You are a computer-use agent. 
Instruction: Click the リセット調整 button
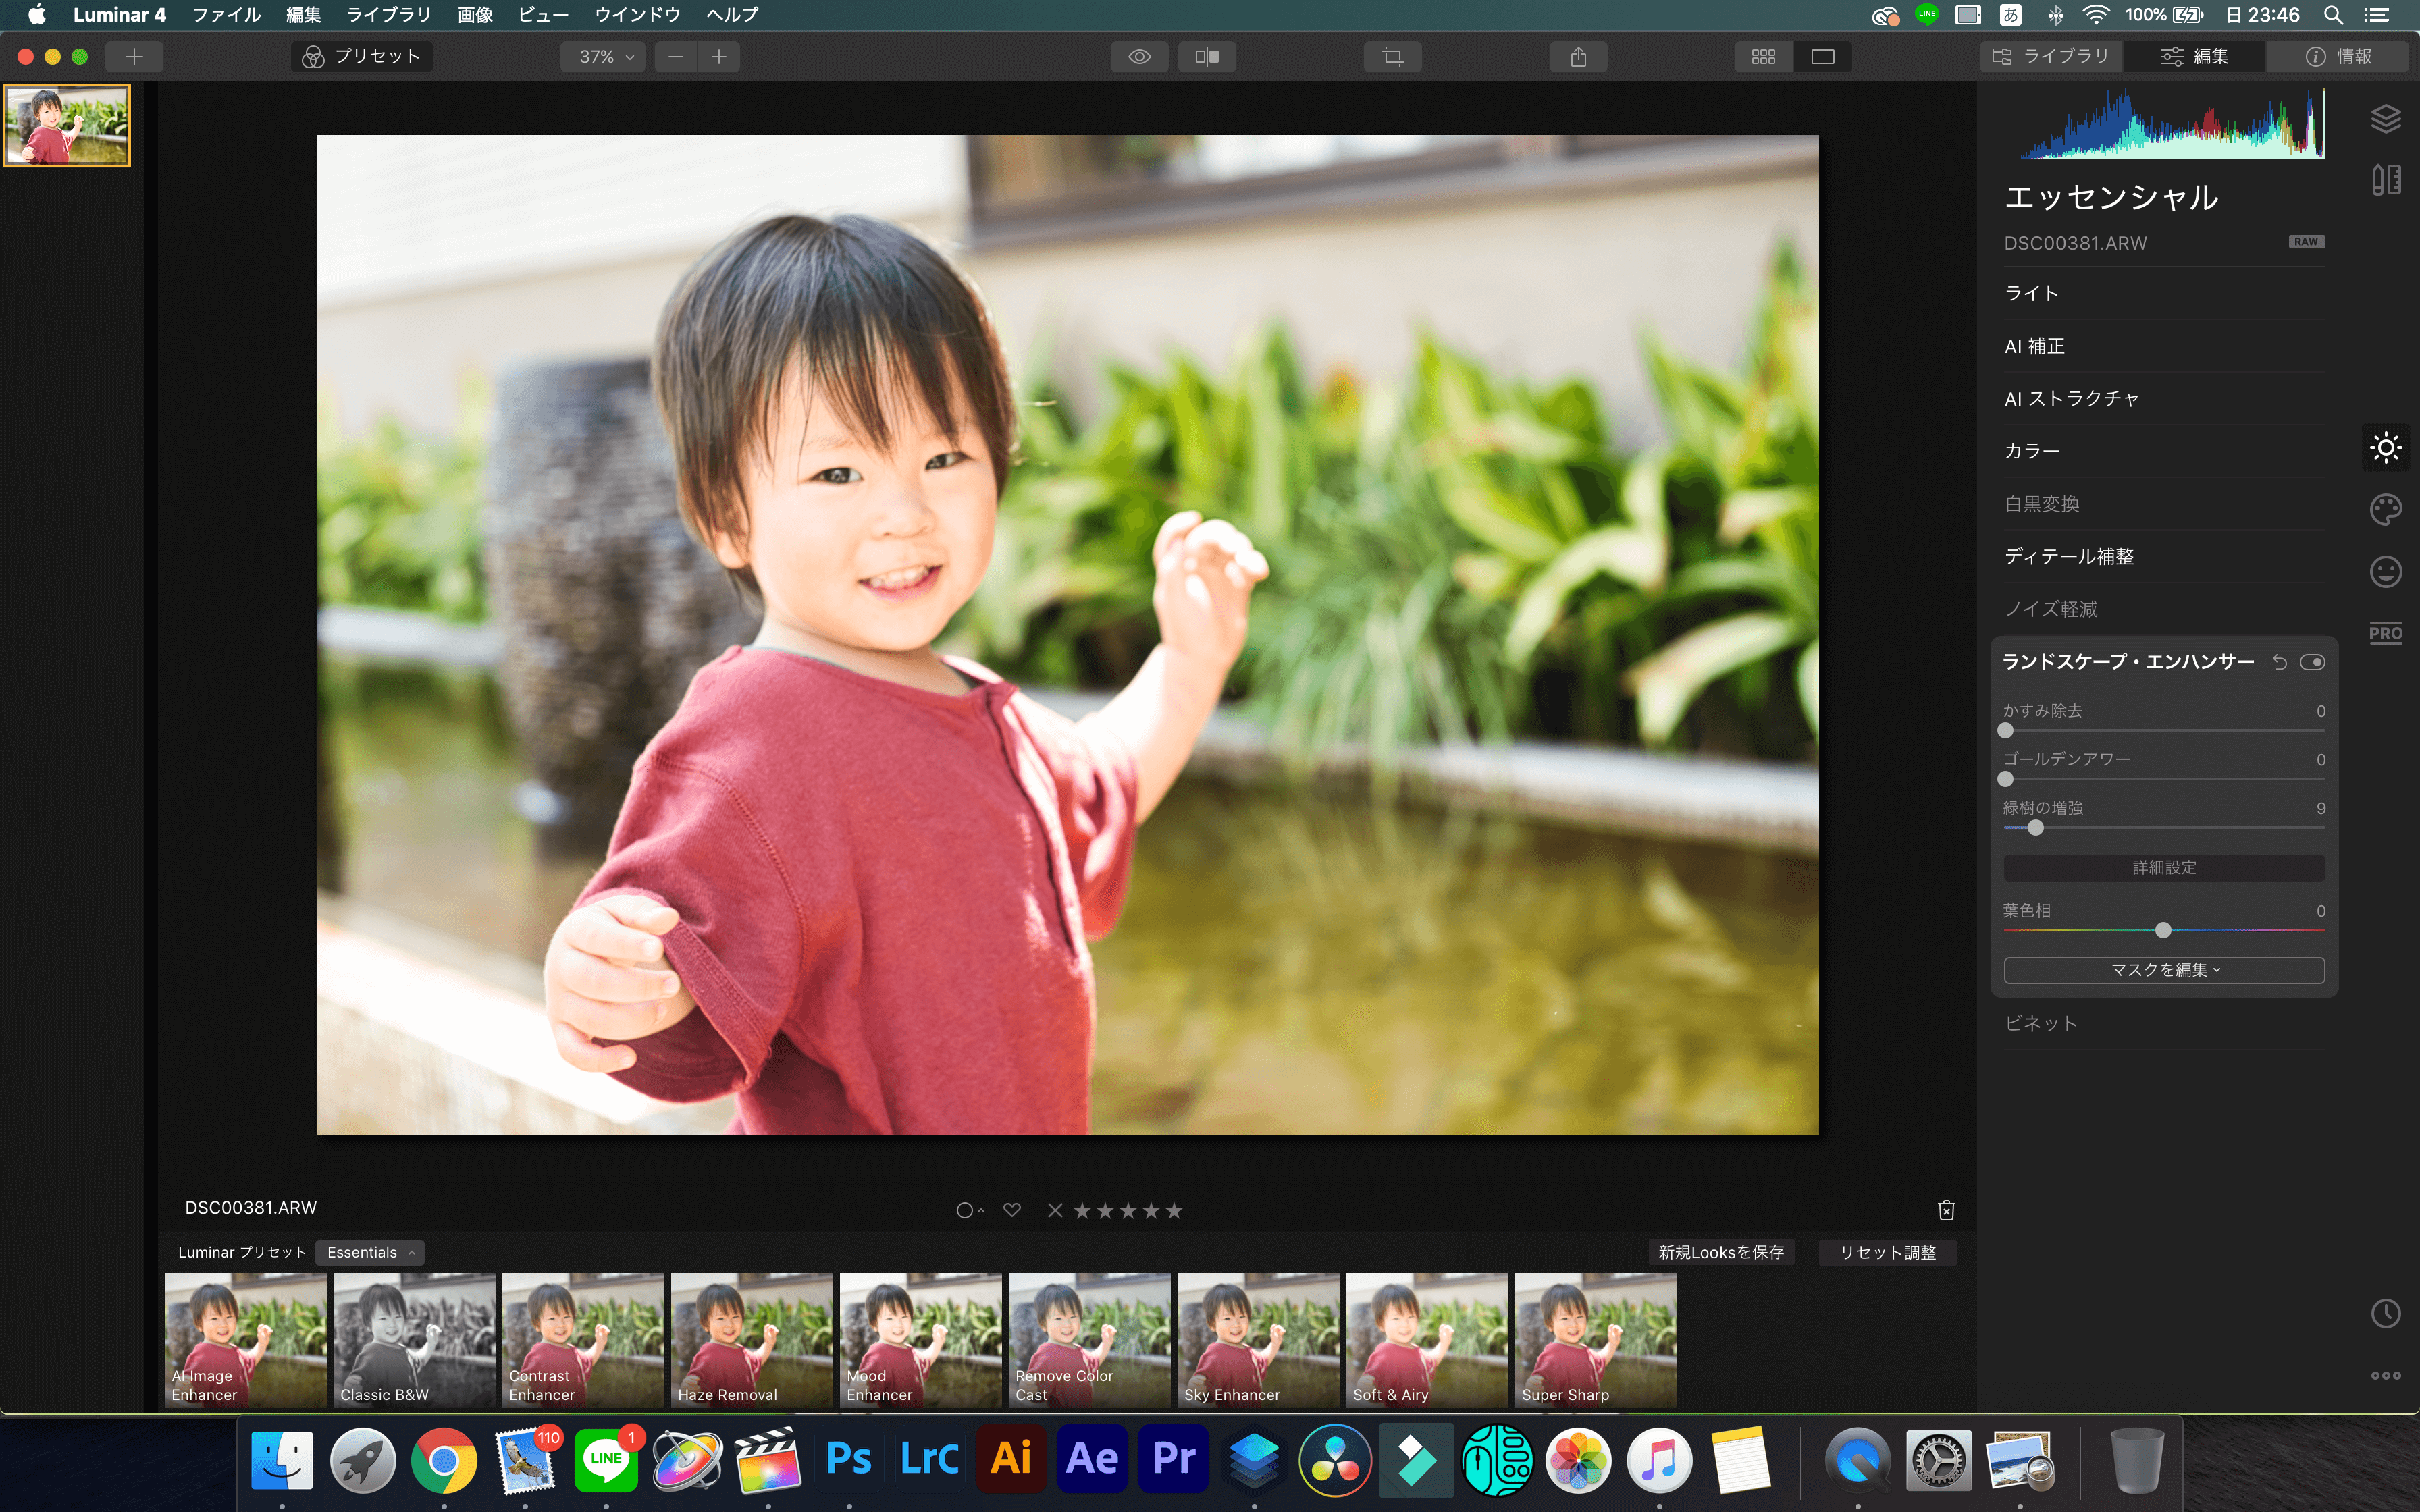[1887, 1252]
